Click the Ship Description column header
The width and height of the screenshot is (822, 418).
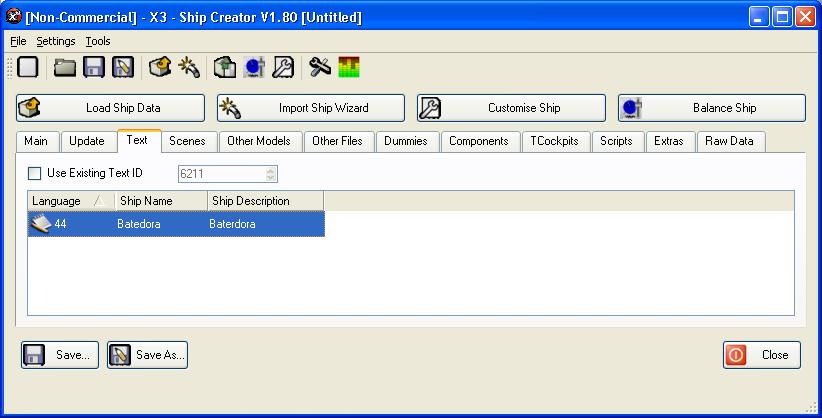point(265,201)
